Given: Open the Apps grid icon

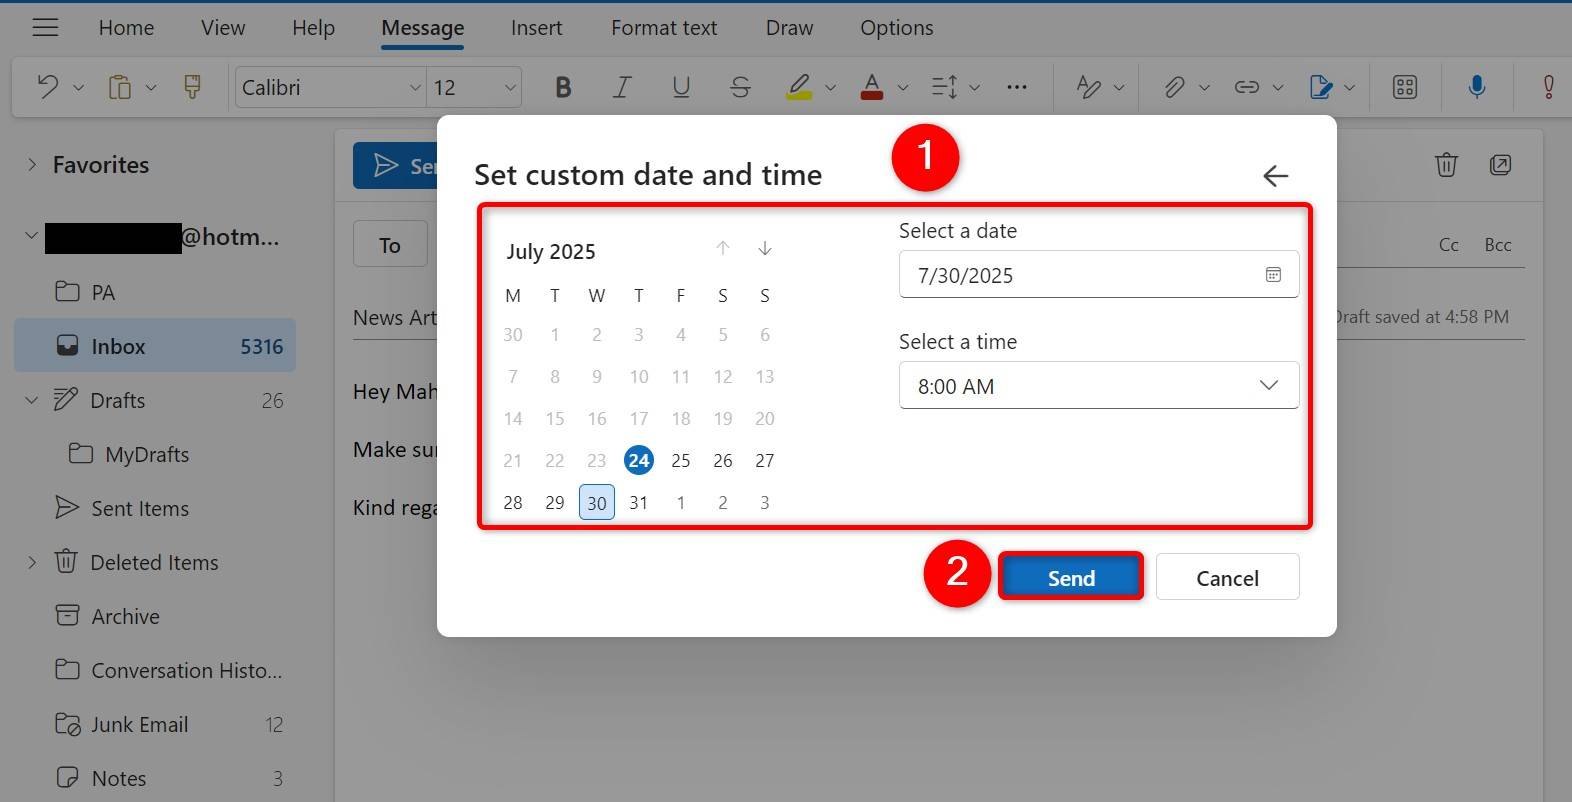Looking at the screenshot, I should tap(1405, 87).
